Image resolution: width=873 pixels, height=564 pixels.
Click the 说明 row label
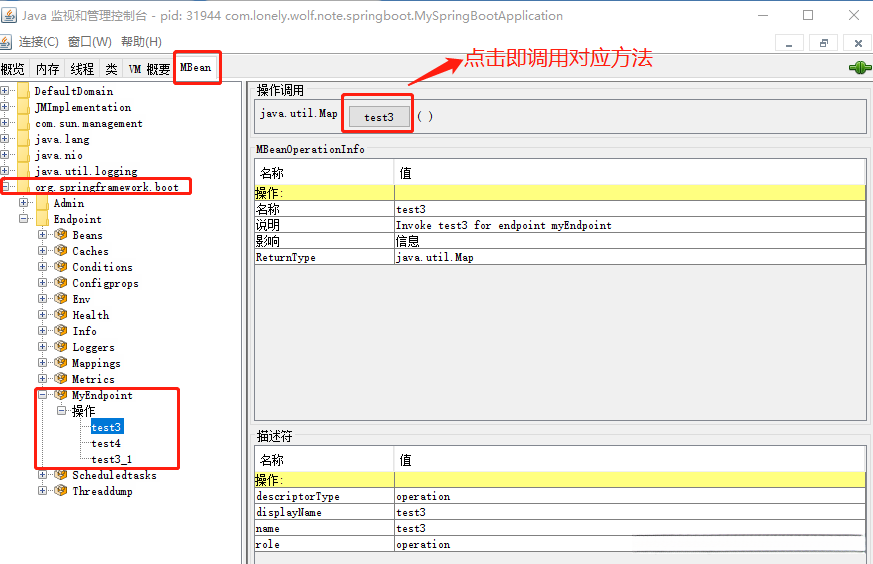coord(325,225)
